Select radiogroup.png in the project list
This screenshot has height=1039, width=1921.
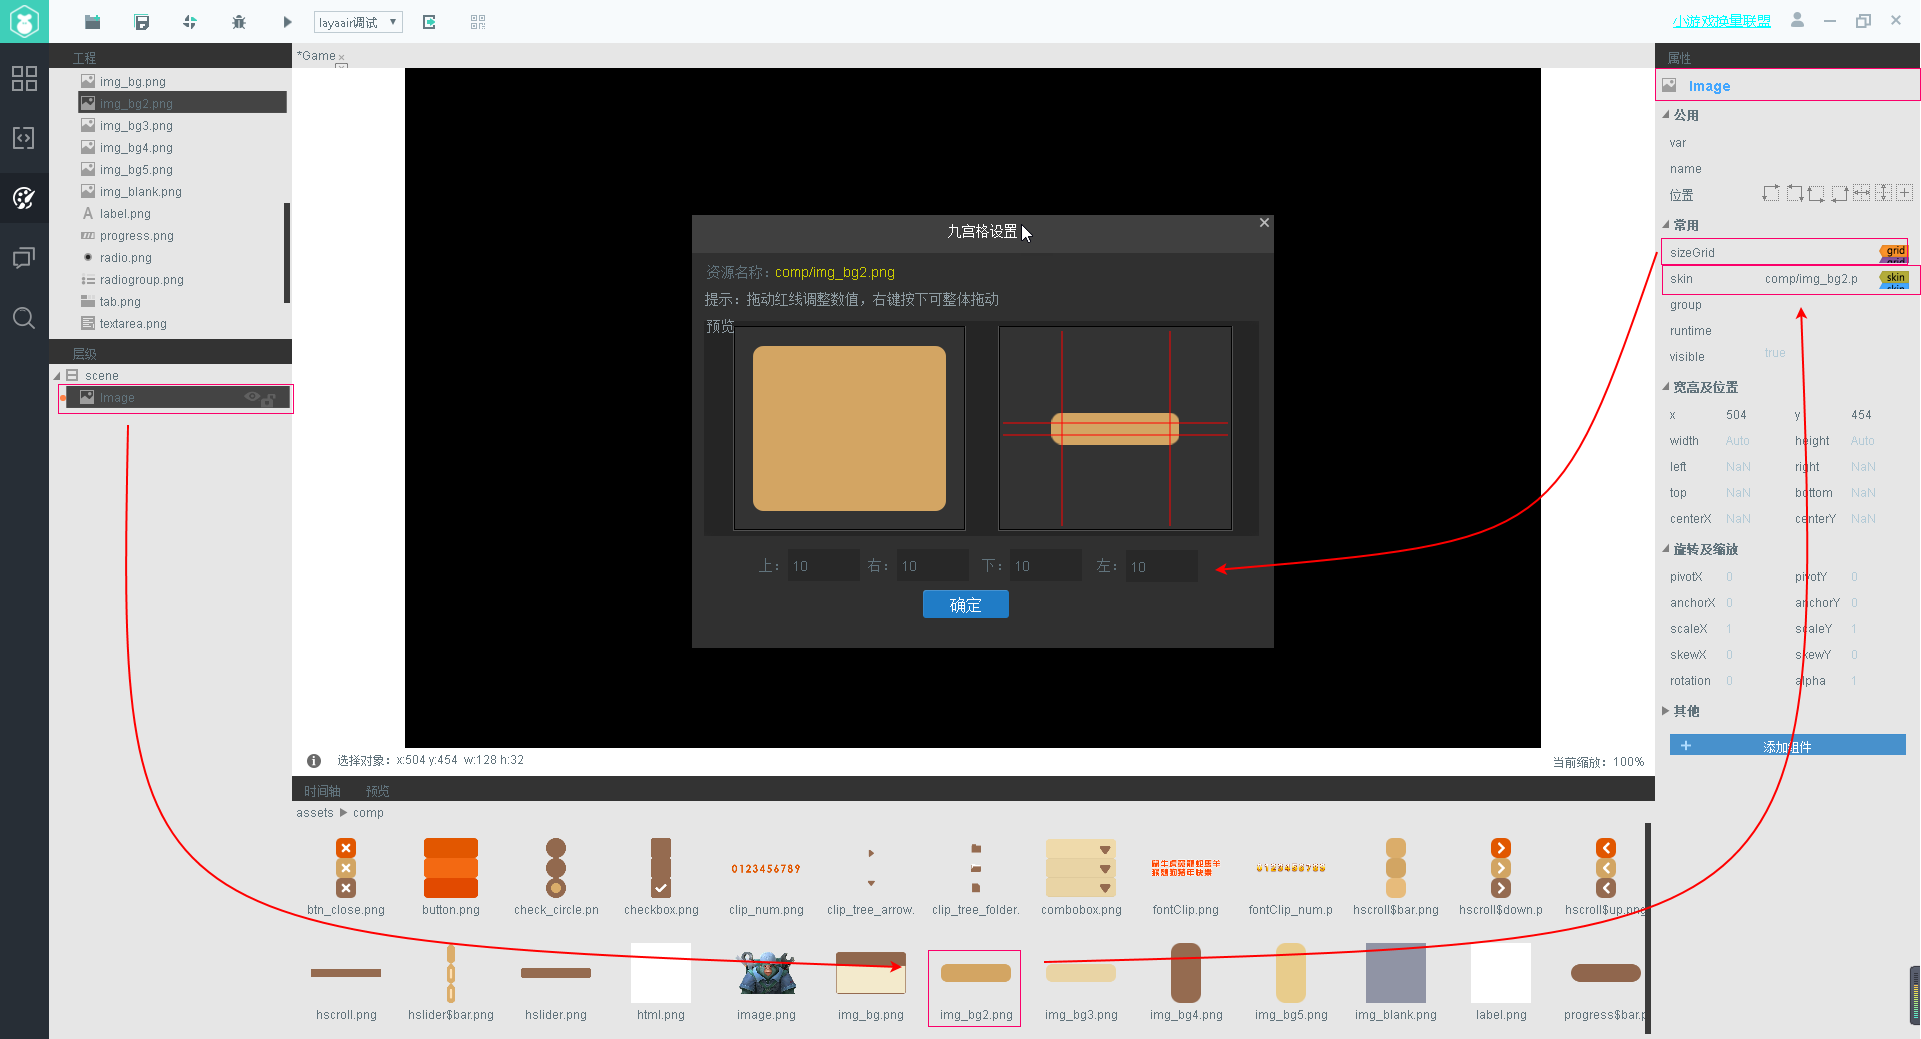pyautogui.click(x=141, y=280)
